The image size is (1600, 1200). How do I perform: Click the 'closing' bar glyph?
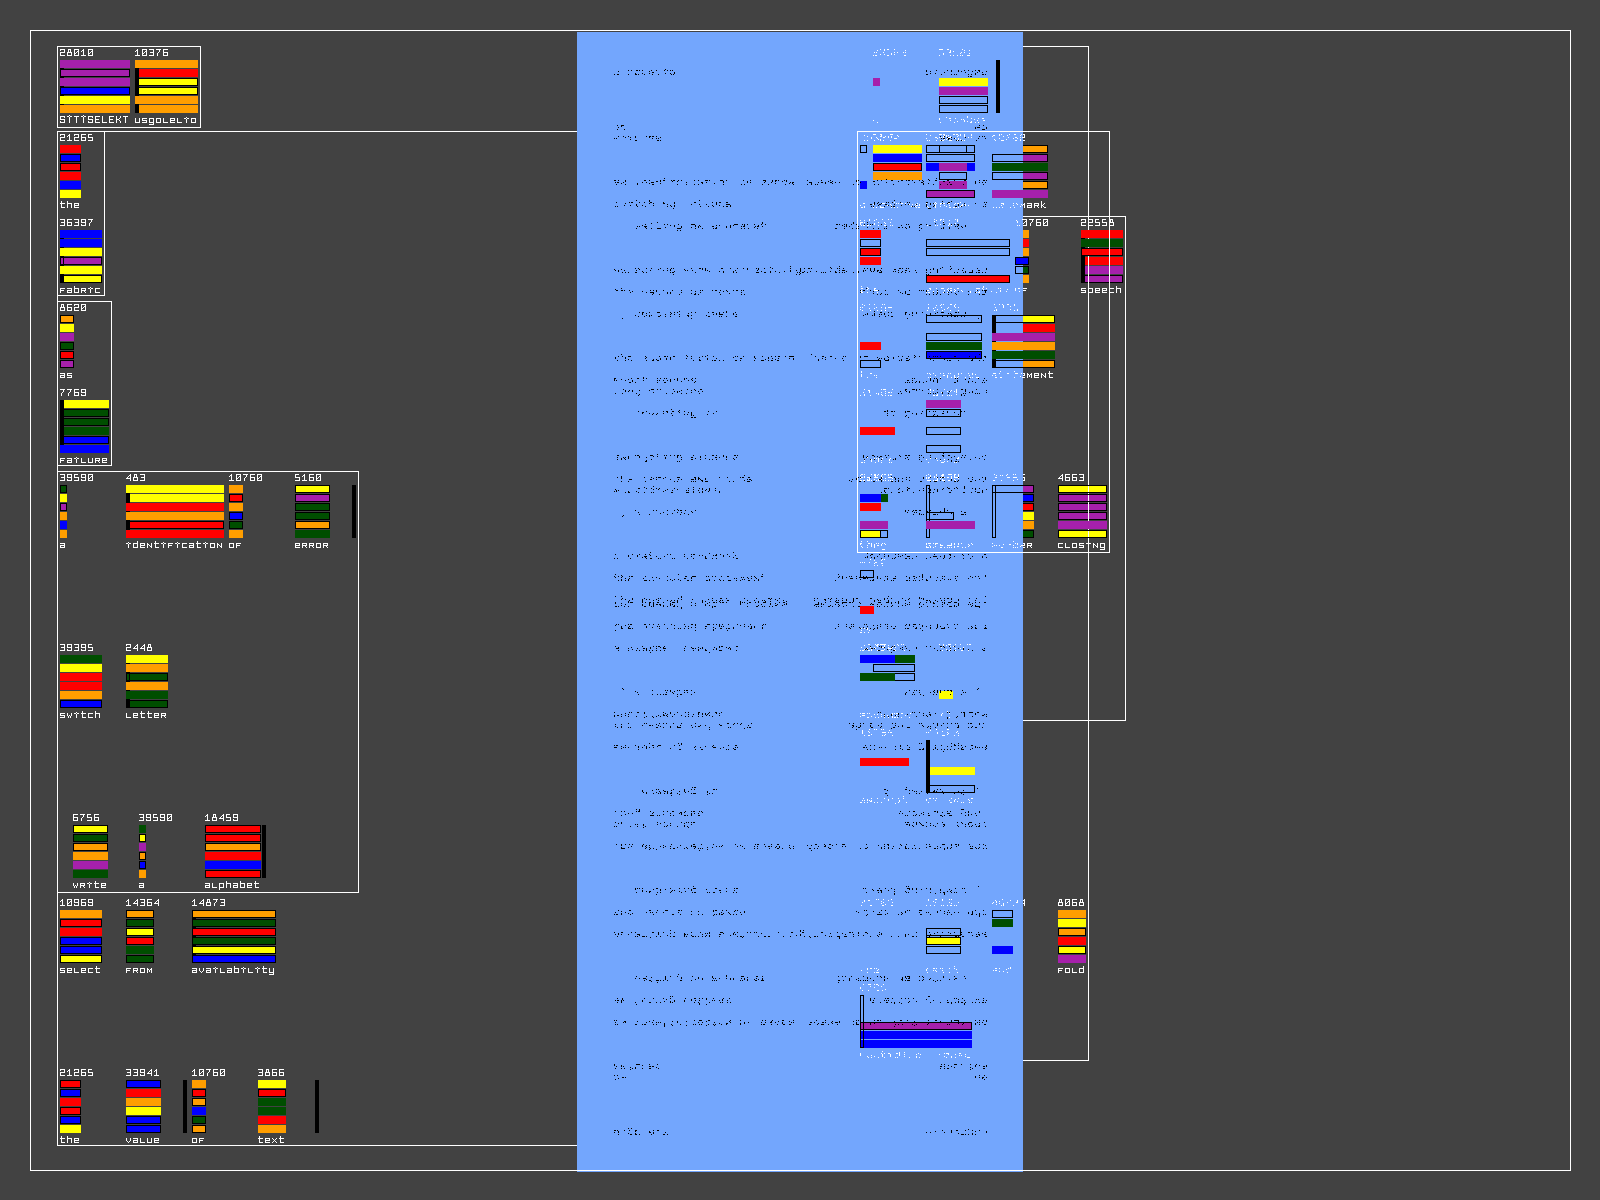(x=1082, y=512)
